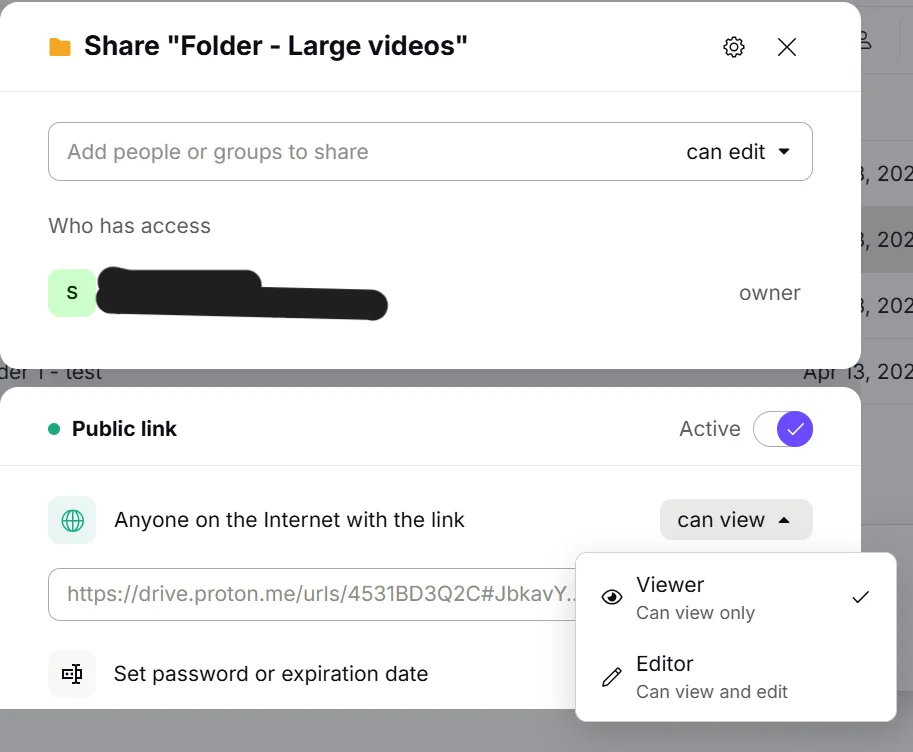Collapse the can view dropdown
The width and height of the screenshot is (913, 752).
(x=736, y=520)
